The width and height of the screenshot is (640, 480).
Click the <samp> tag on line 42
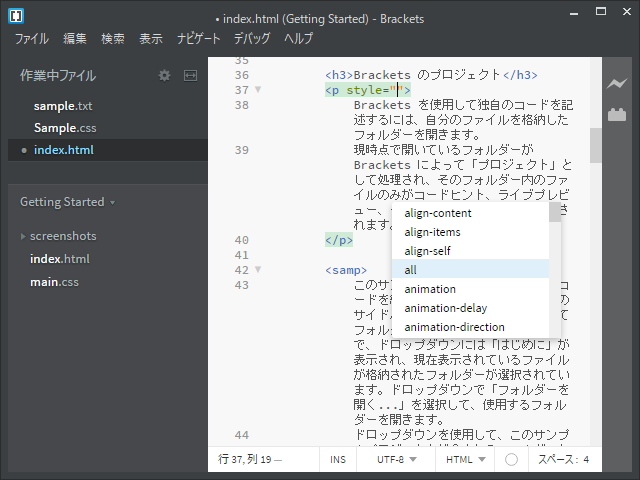click(346, 270)
